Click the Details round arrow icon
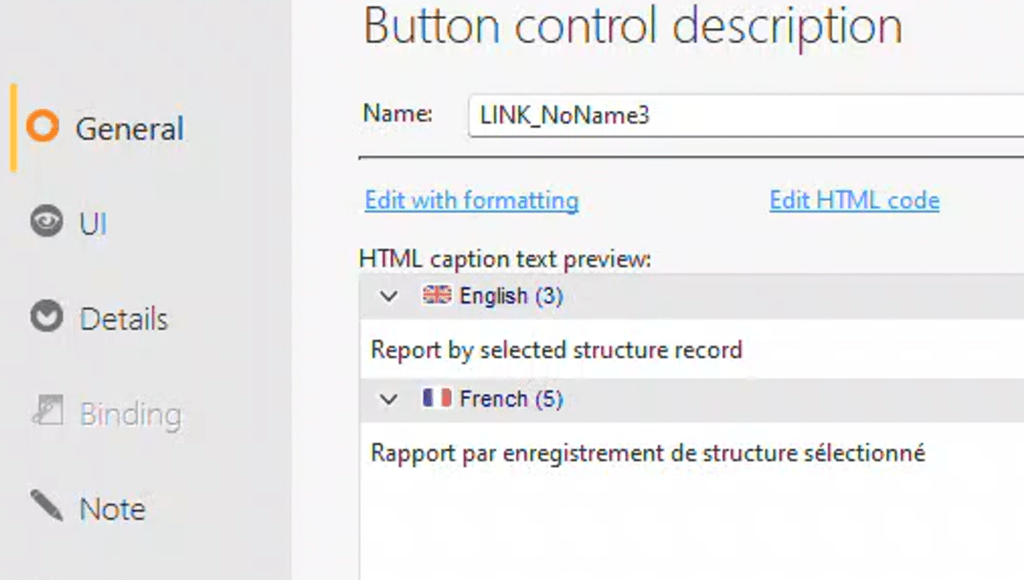The height and width of the screenshot is (580, 1024). (46, 317)
